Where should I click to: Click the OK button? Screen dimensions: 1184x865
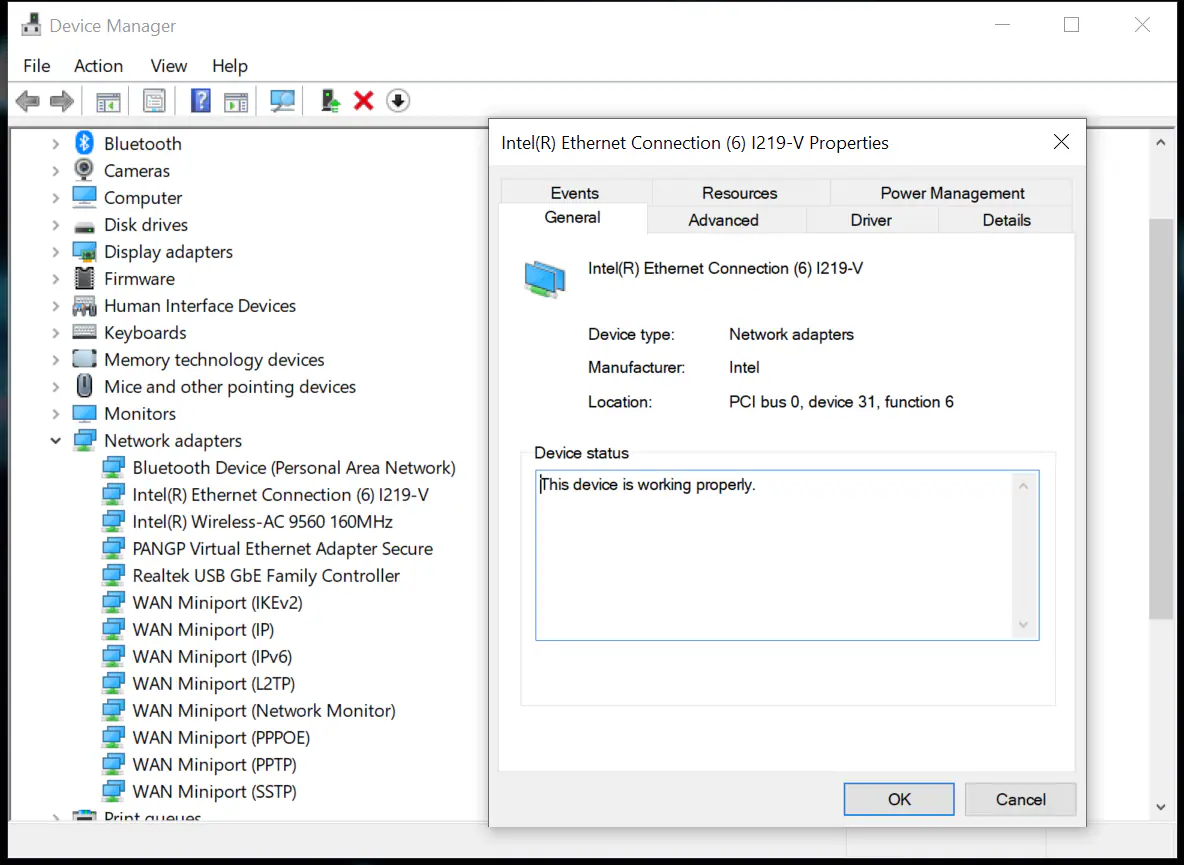tap(898, 799)
